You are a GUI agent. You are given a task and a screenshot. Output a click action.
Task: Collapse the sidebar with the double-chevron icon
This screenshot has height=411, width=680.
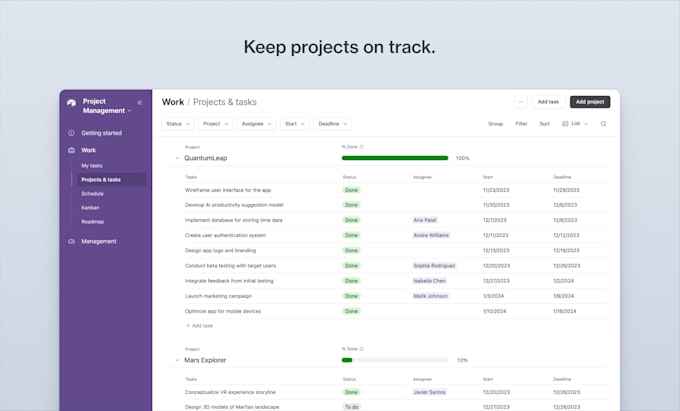pyautogui.click(x=140, y=103)
